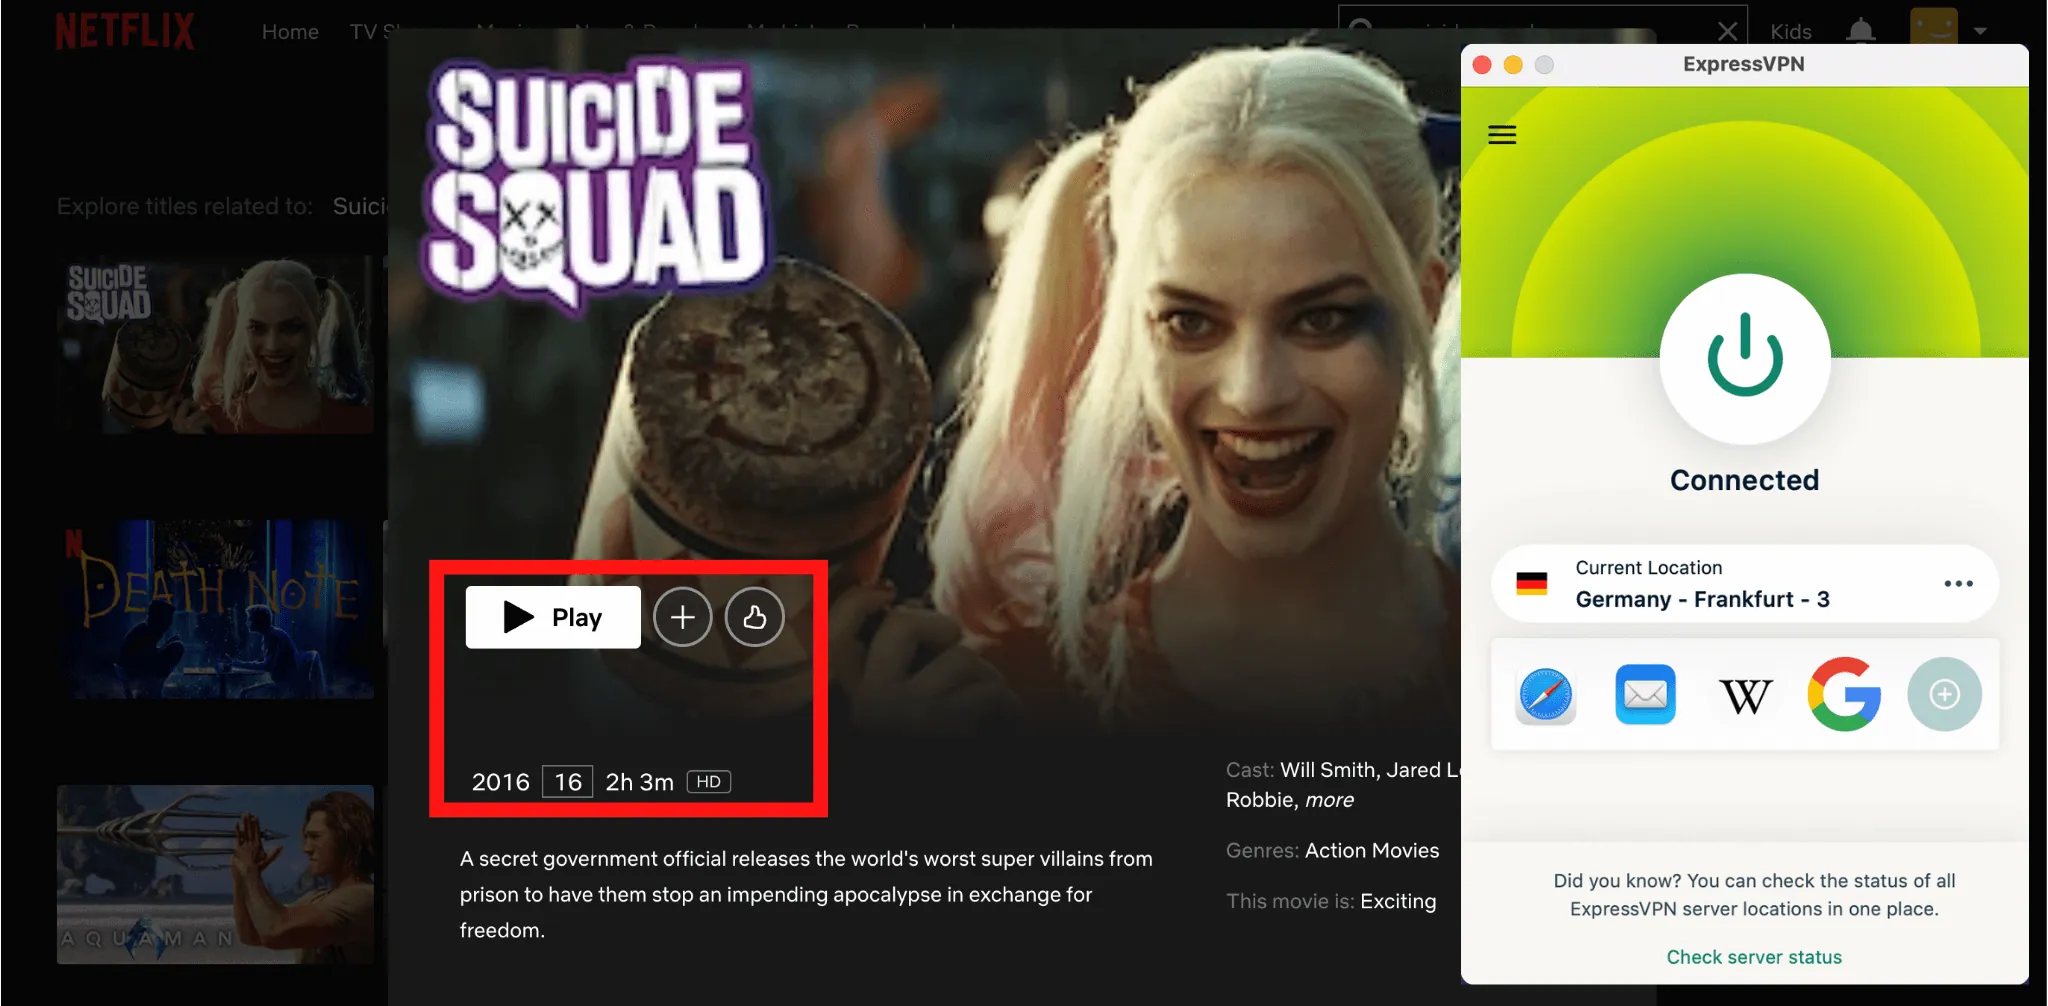
Task: Select Germany - Frankfurt - 3 location
Action: (1745, 584)
